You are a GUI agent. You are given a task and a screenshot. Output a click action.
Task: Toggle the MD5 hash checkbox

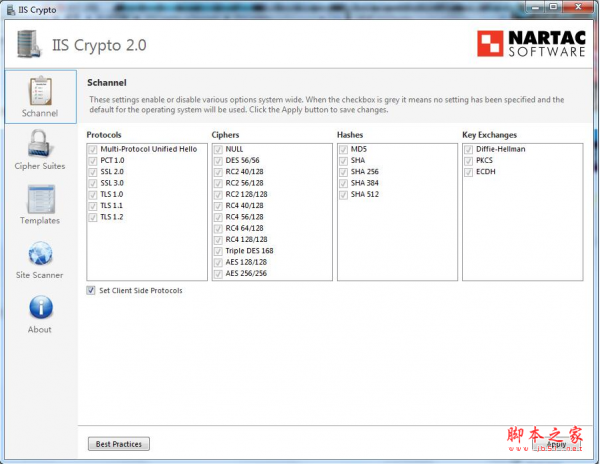343,149
